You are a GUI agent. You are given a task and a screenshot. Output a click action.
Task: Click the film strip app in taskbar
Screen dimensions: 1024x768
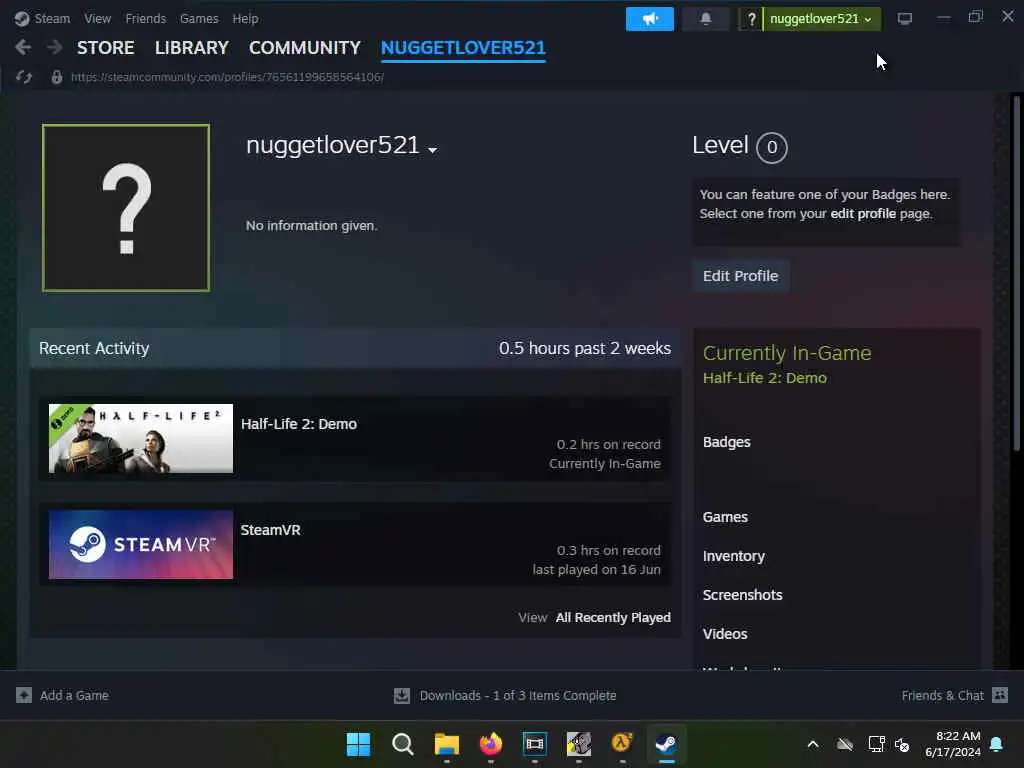(x=535, y=744)
